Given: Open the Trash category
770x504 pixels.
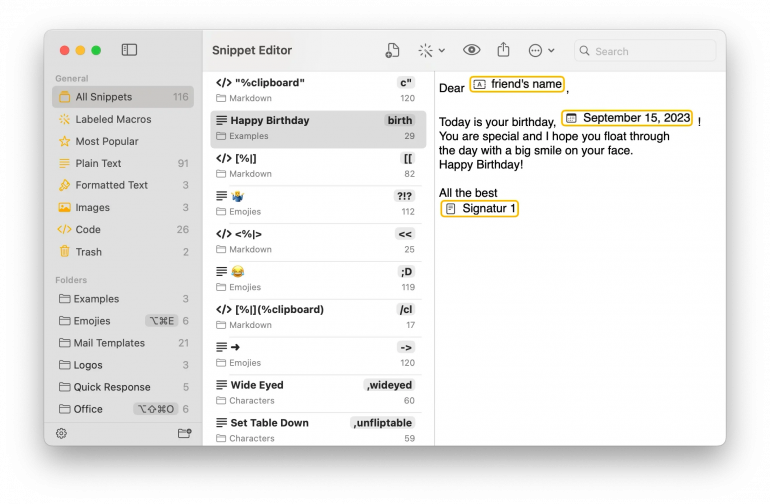Looking at the screenshot, I should [x=88, y=252].
